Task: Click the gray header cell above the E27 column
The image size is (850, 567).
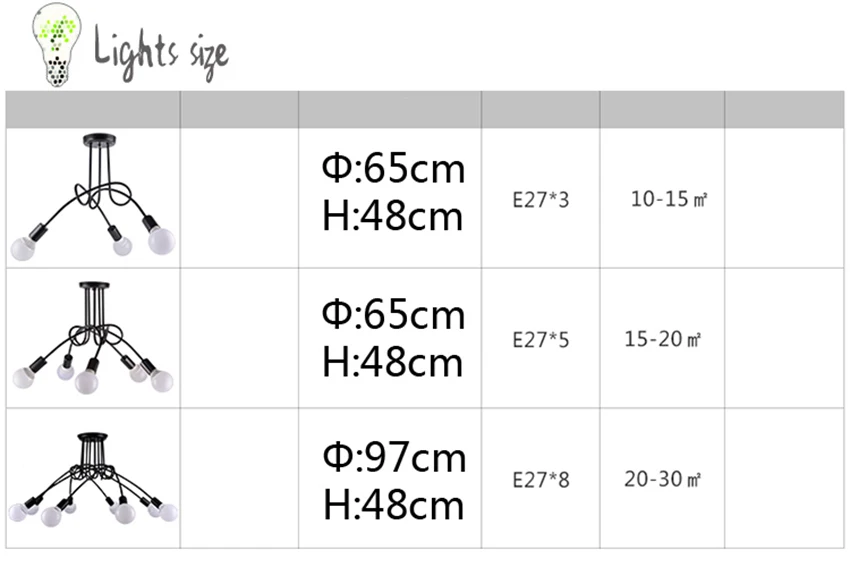Action: click(x=540, y=109)
